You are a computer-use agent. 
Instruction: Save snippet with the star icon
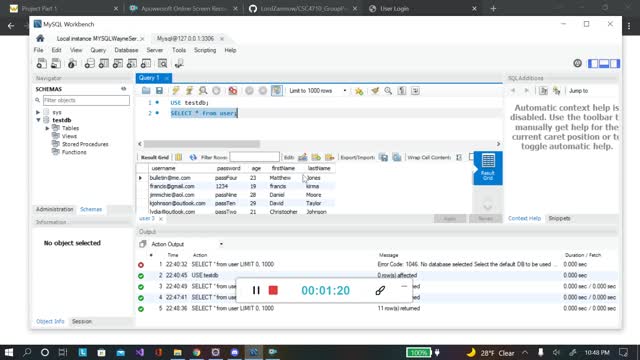359,91
